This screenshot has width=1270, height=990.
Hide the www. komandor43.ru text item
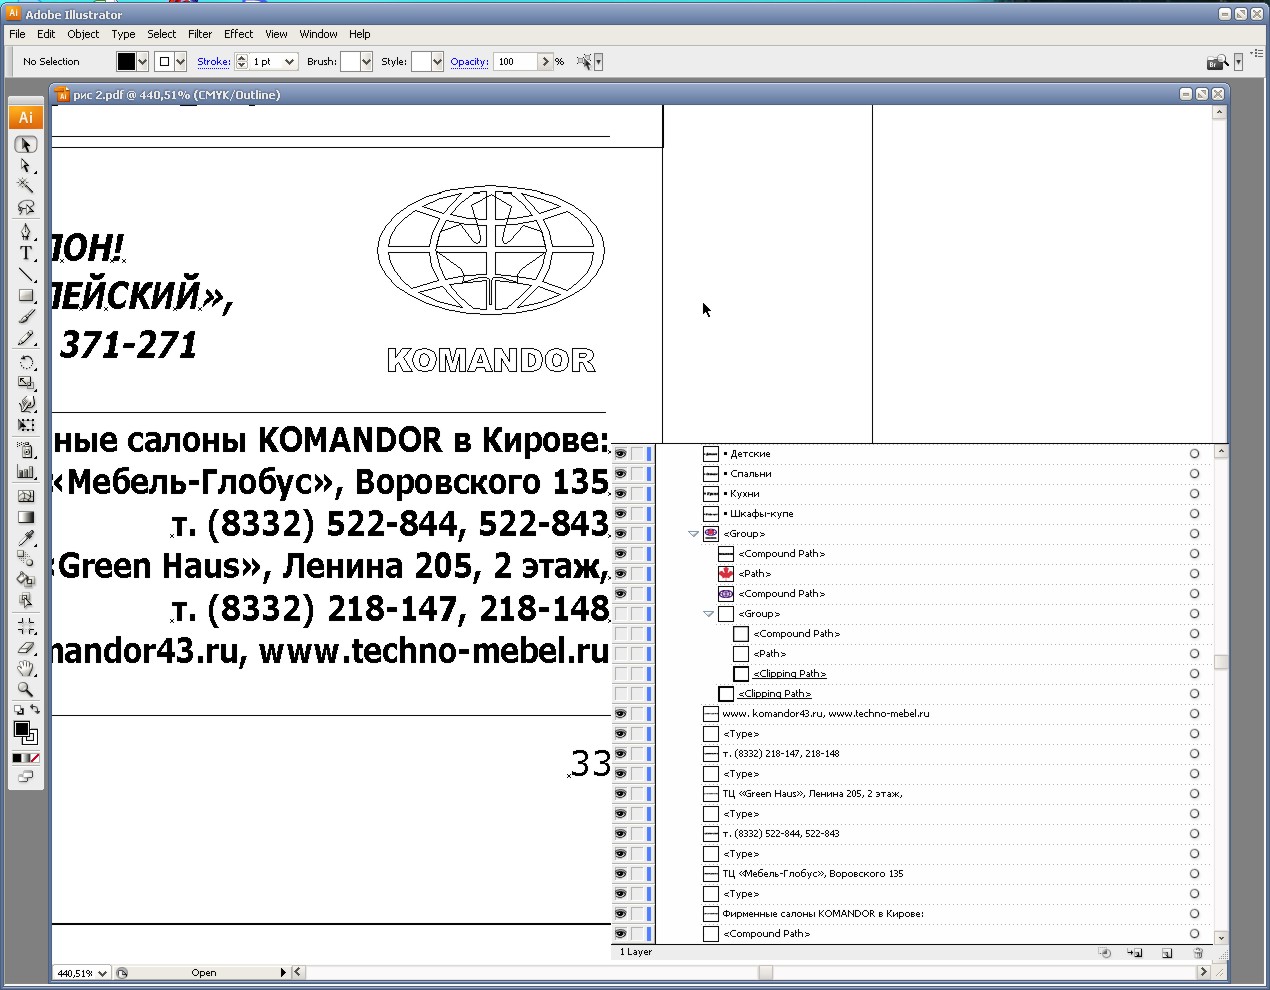click(620, 714)
